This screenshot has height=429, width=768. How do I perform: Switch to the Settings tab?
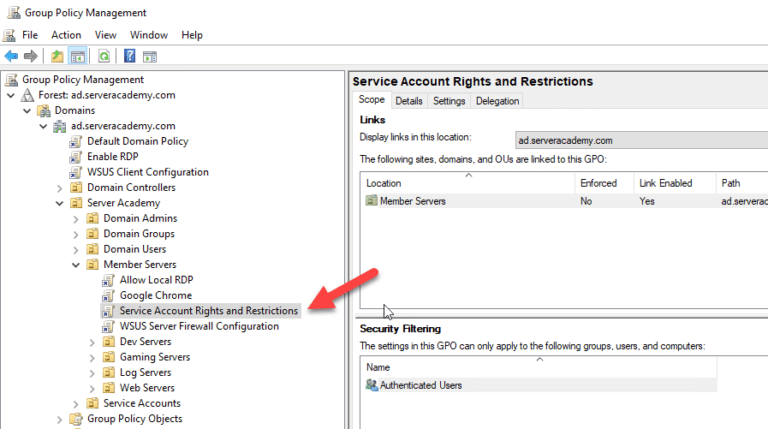[x=449, y=101]
